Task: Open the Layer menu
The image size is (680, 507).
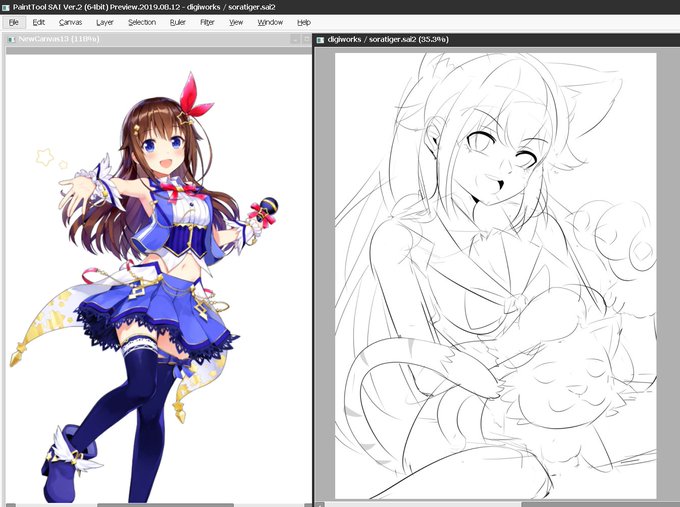Action: point(105,22)
